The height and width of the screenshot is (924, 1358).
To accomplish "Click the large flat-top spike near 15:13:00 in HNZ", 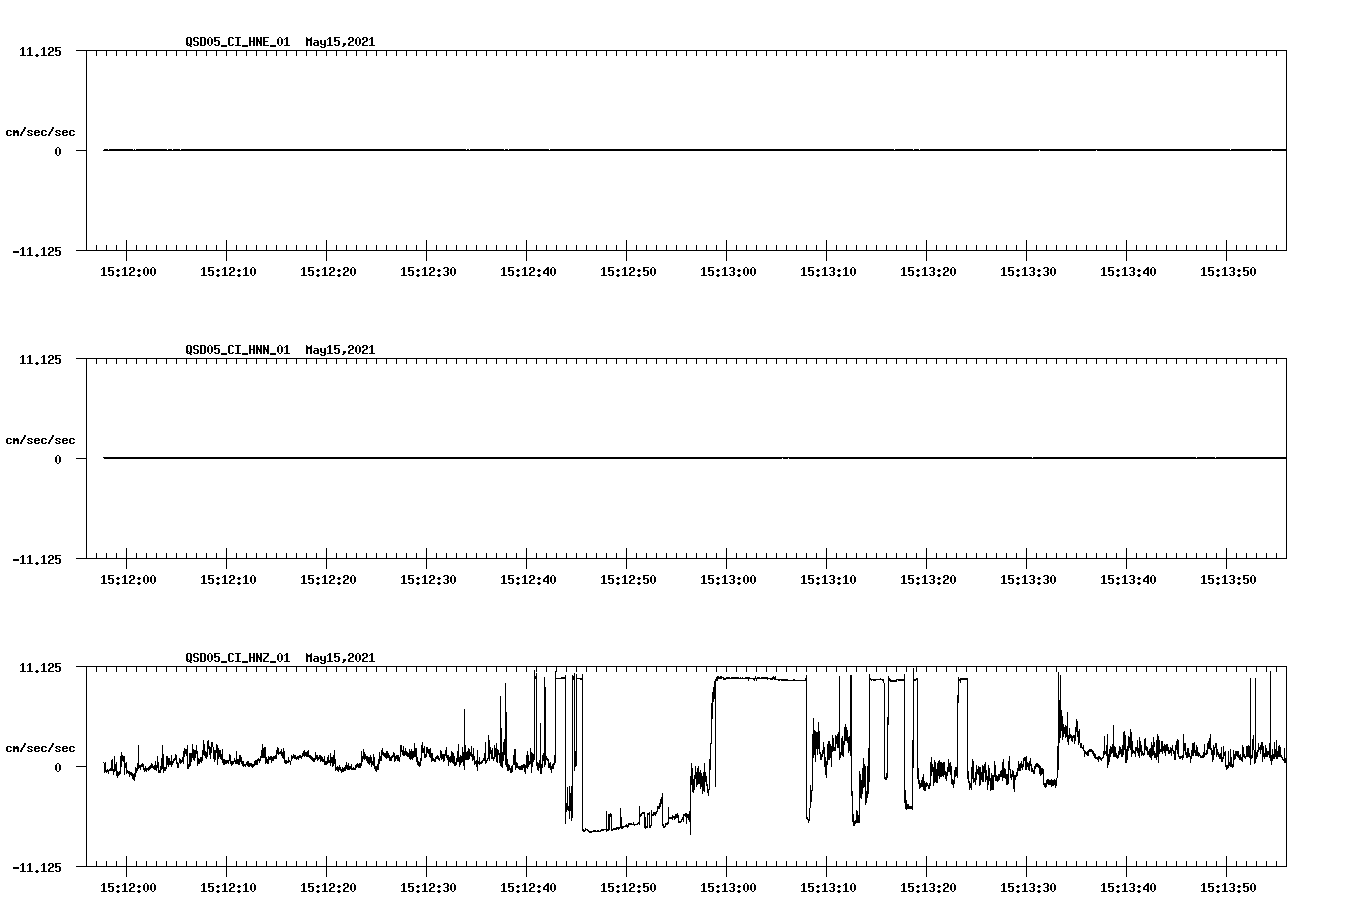I will pyautogui.click(x=760, y=678).
